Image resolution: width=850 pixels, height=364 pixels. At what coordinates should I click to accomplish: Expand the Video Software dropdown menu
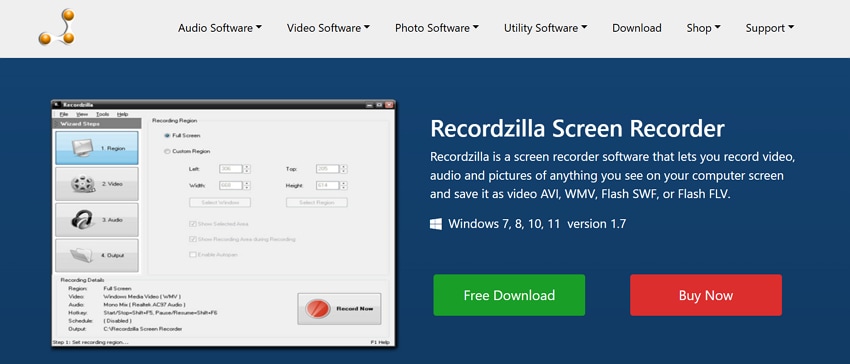click(x=329, y=28)
